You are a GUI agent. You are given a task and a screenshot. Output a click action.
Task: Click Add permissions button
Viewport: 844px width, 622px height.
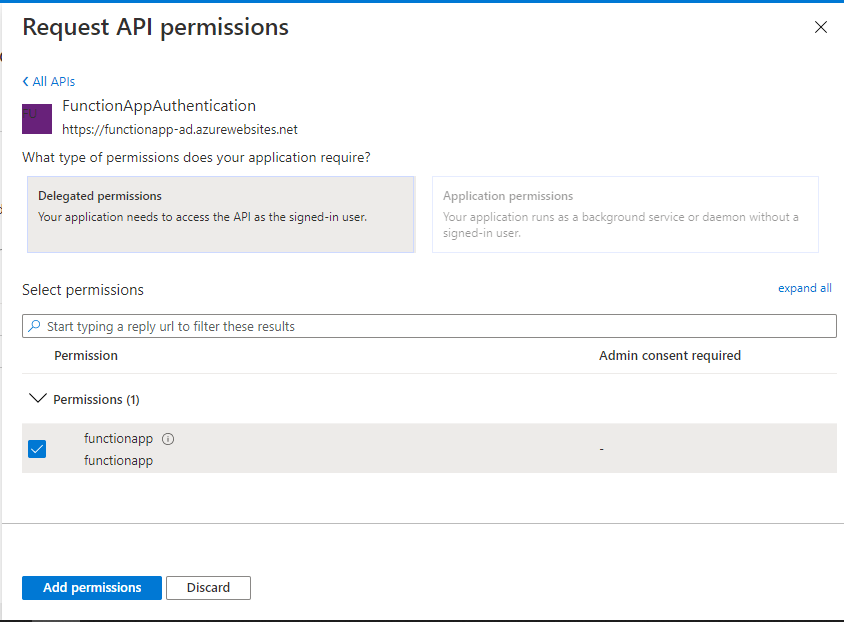point(92,588)
